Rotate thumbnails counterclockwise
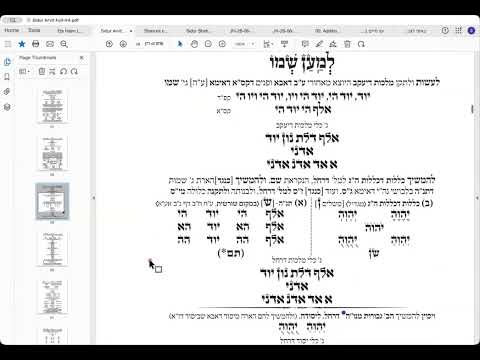 63,71
